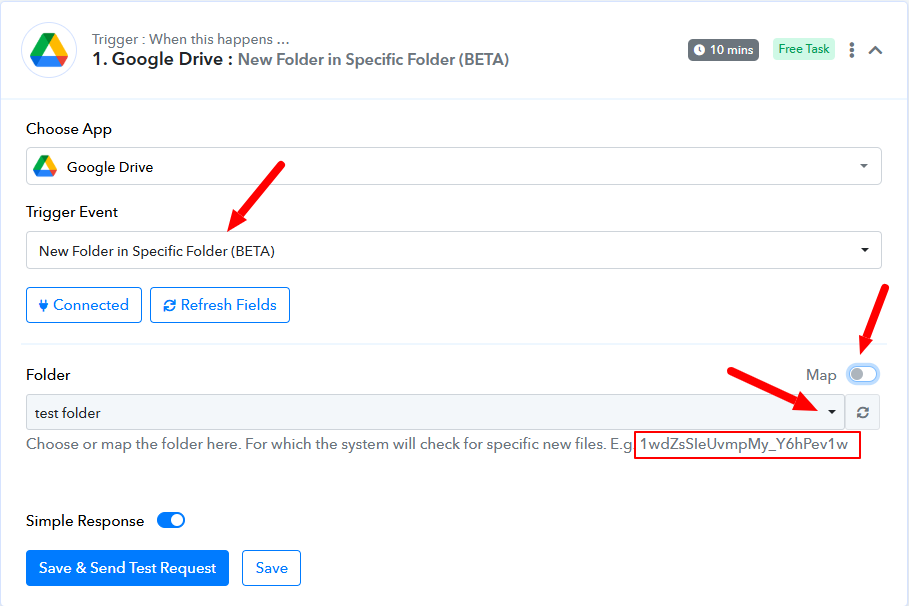Click Save & Send Test Request
This screenshot has width=909, height=606.
coord(128,568)
